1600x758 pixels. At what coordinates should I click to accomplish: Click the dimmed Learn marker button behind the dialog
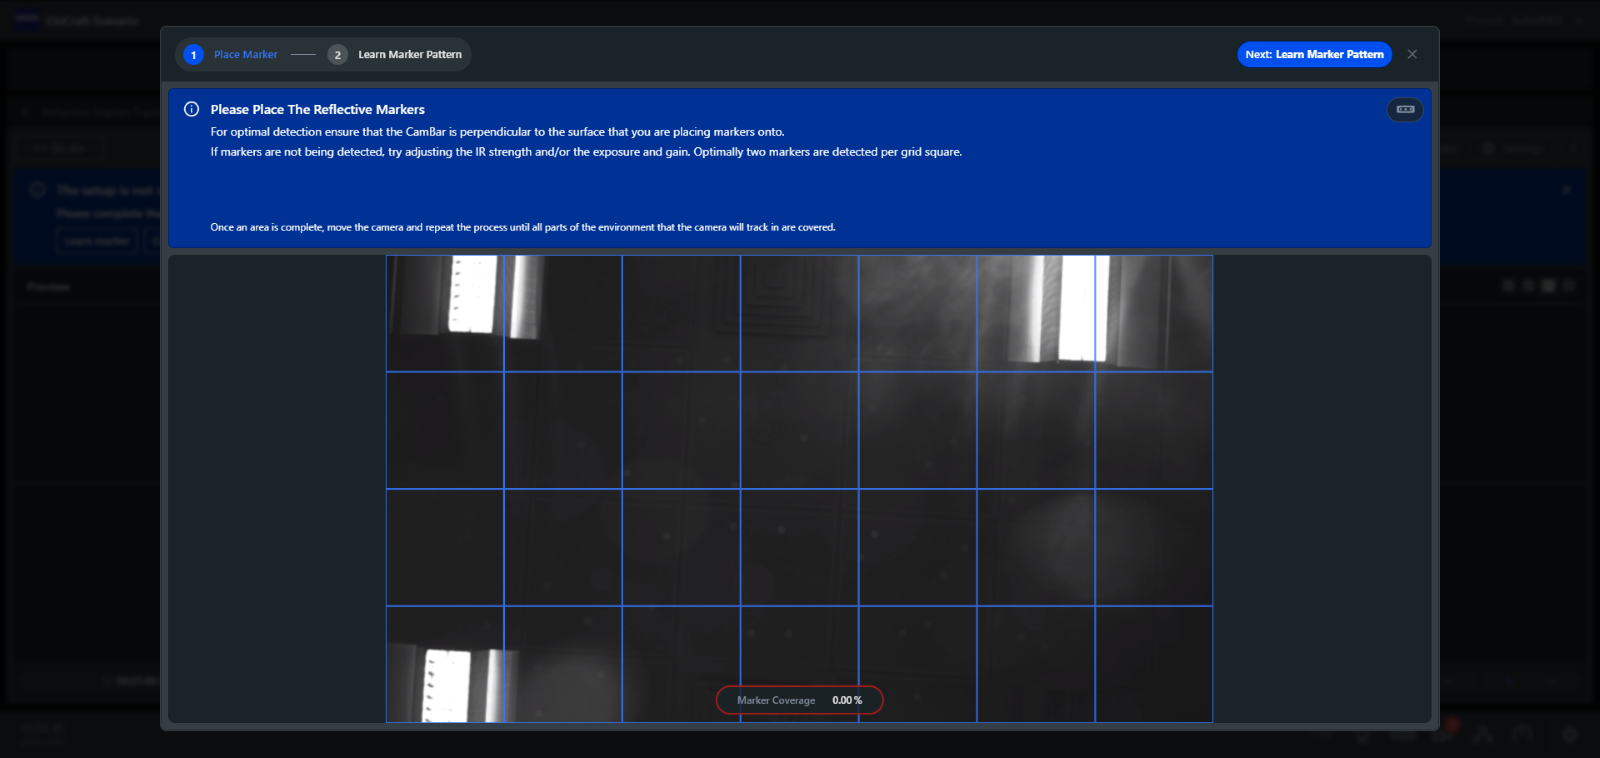97,241
